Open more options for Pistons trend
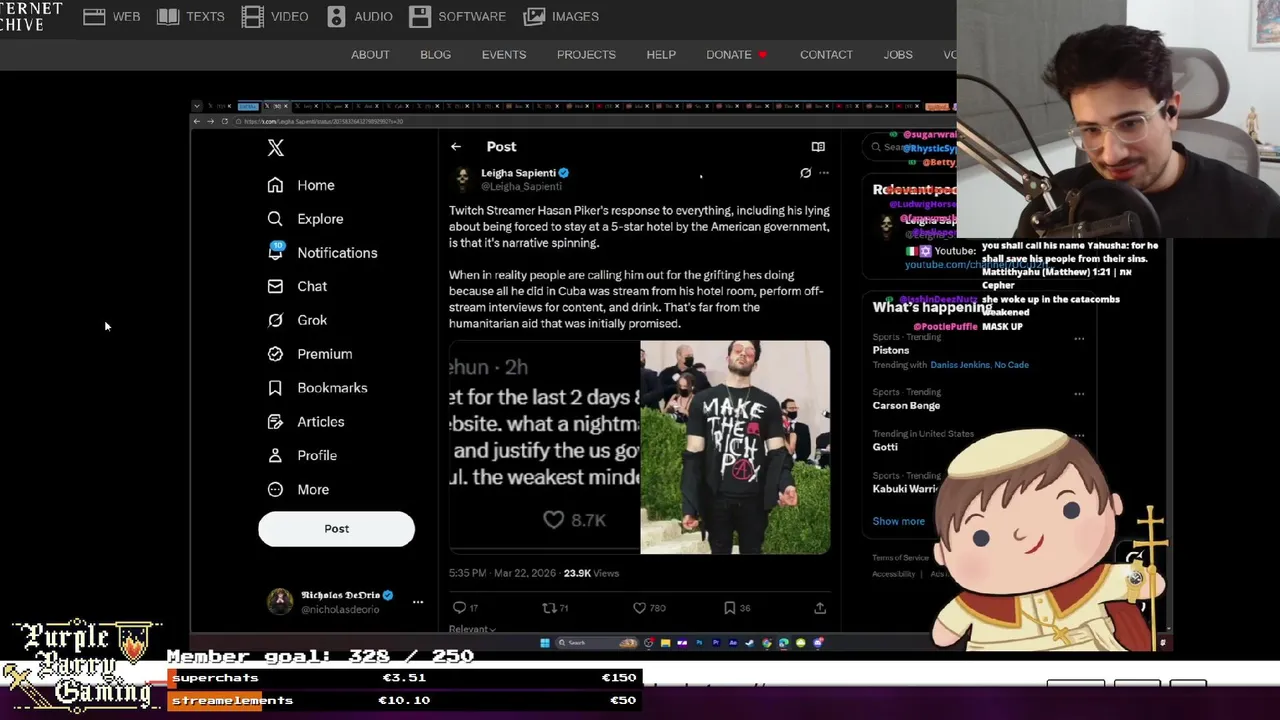This screenshot has width=1280, height=720. click(1079, 339)
